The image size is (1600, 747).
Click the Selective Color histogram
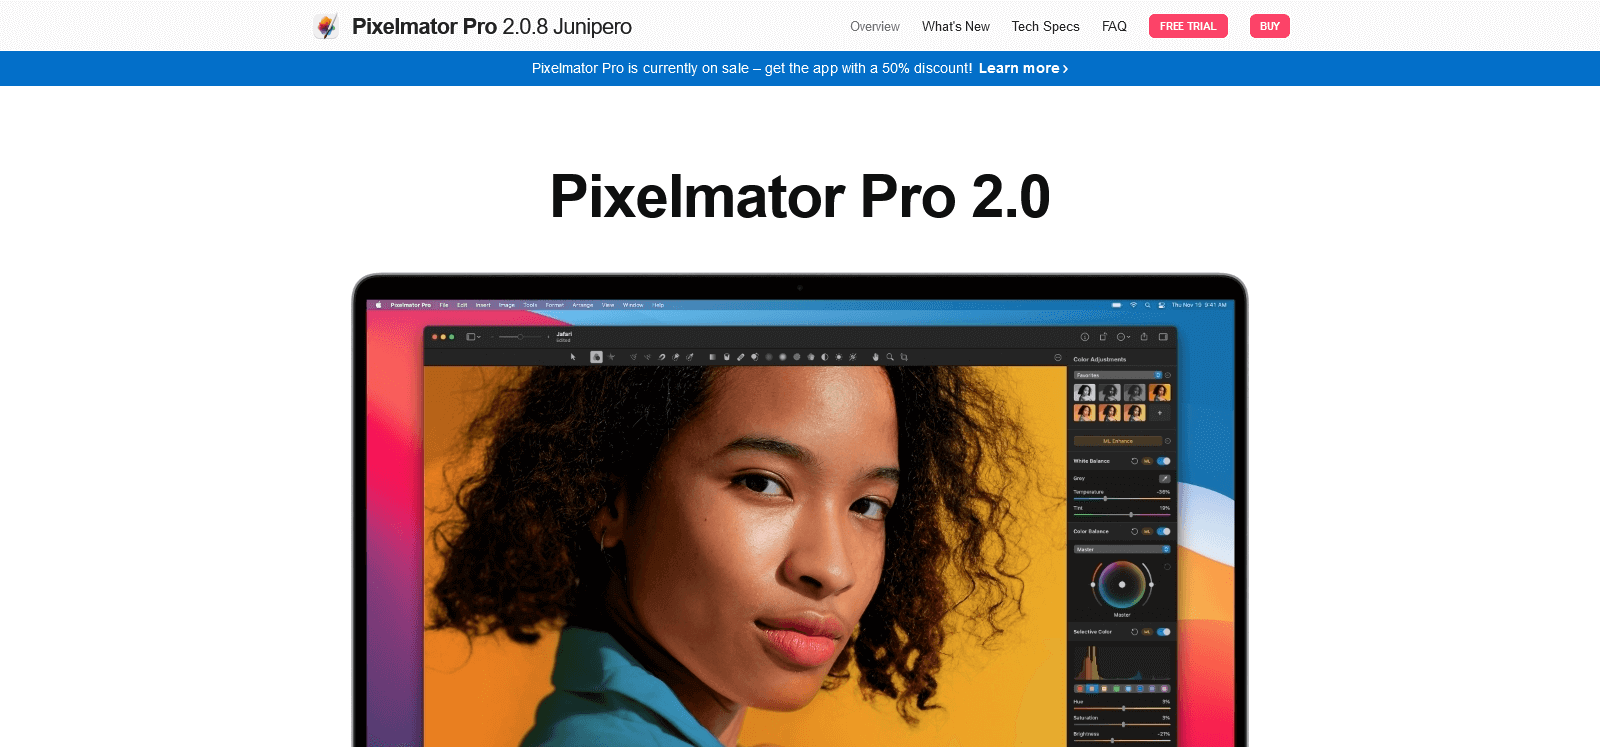(x=1123, y=663)
